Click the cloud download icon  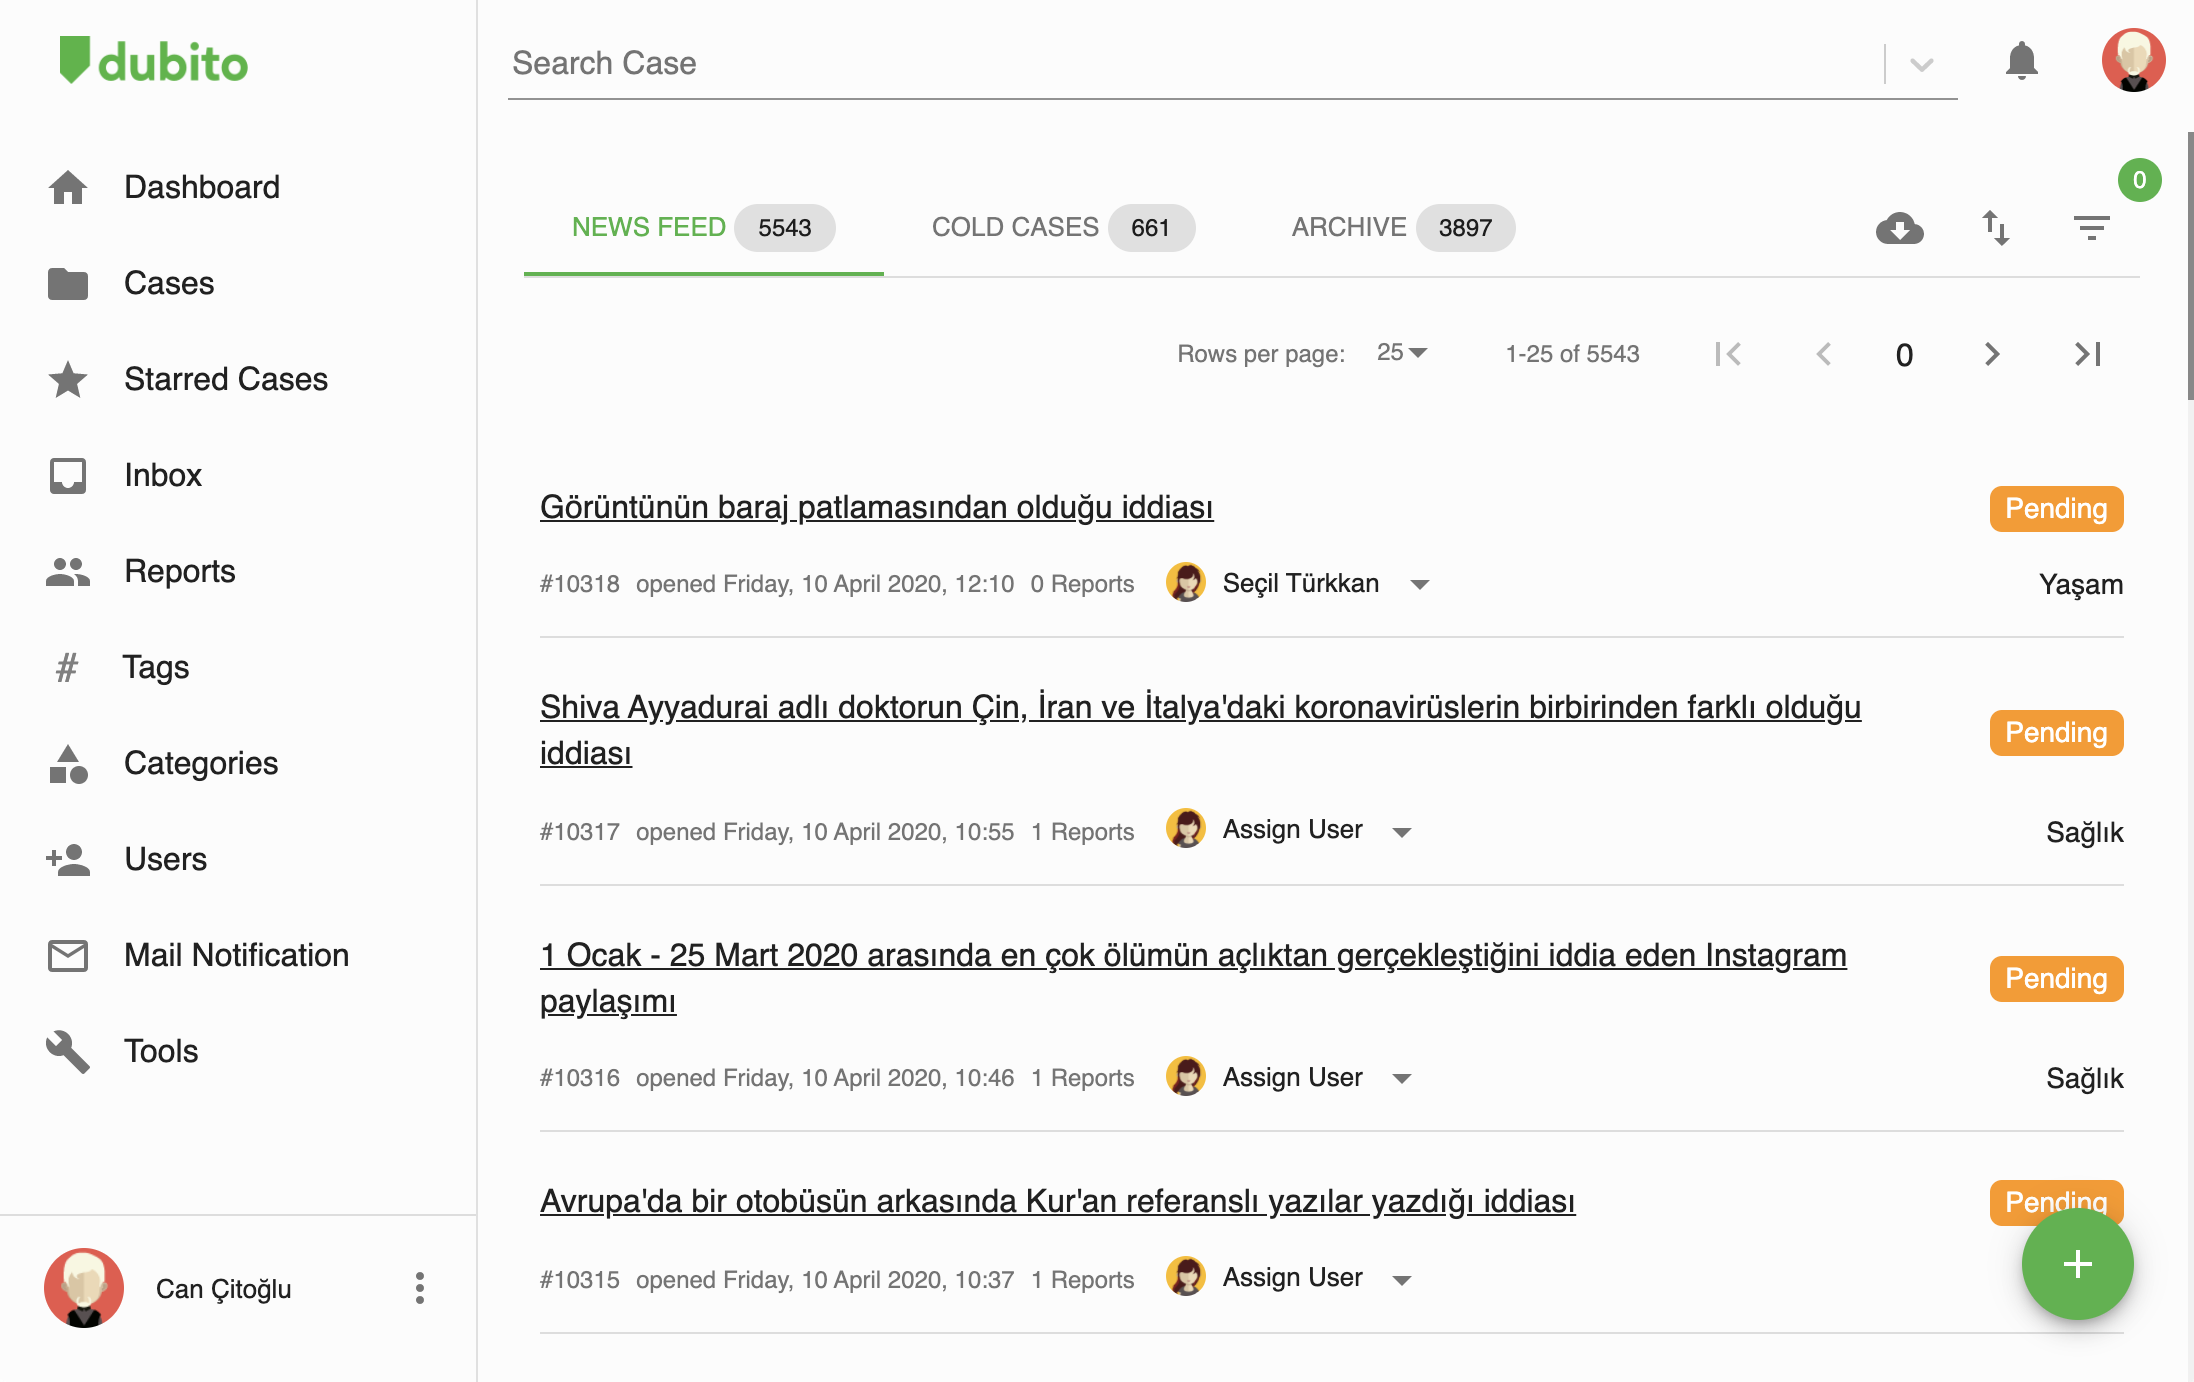pyautogui.click(x=1899, y=228)
